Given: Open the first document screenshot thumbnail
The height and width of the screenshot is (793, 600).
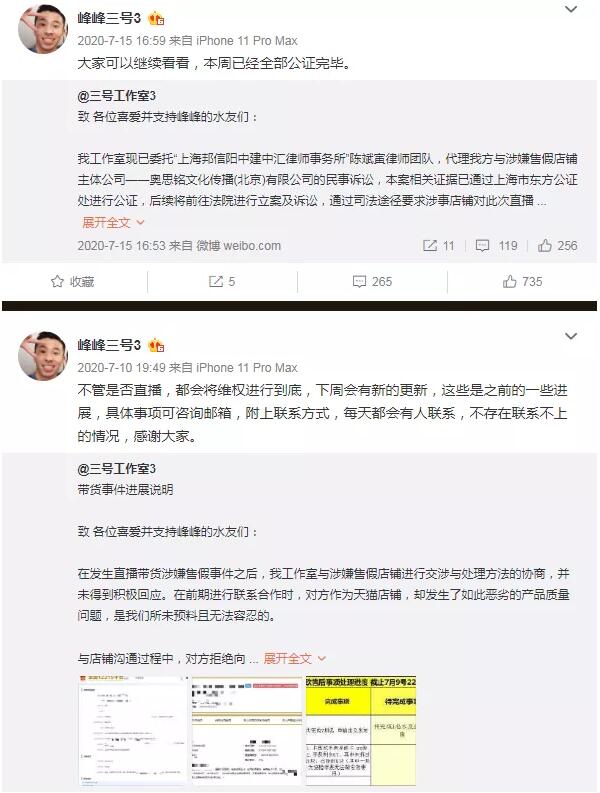Looking at the screenshot, I should point(133,731).
